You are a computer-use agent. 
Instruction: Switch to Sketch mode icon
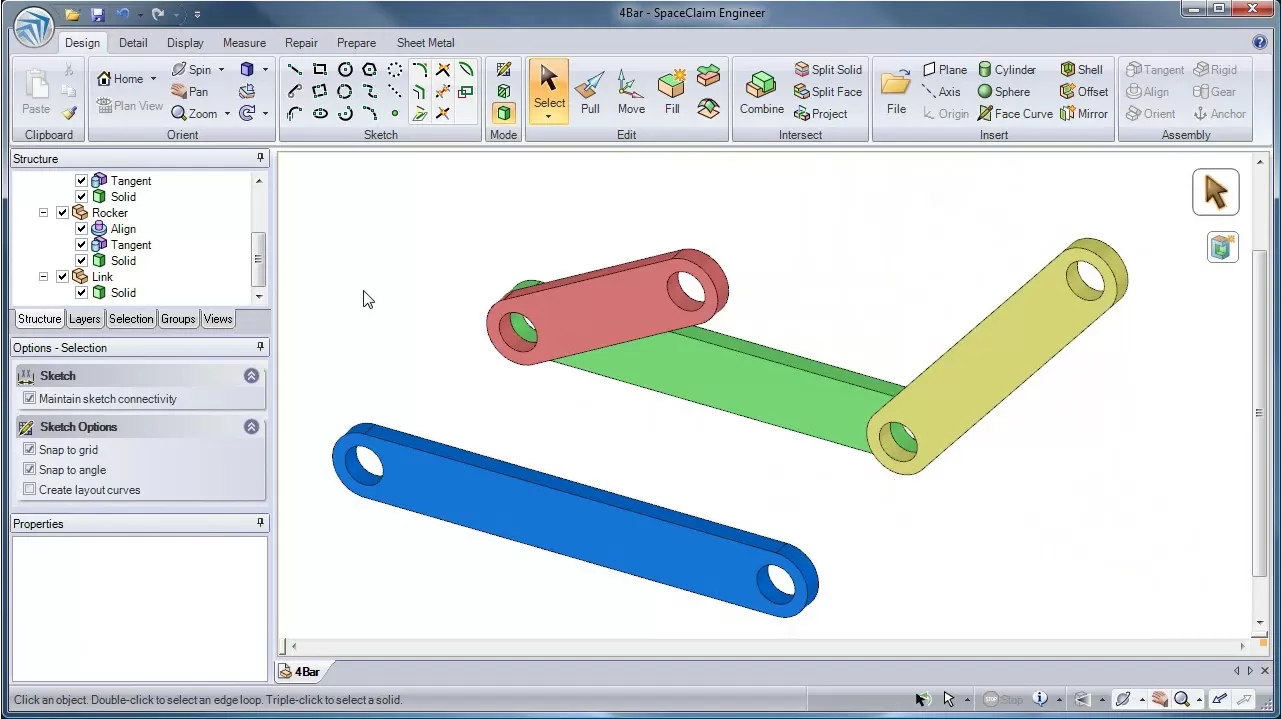(504, 70)
